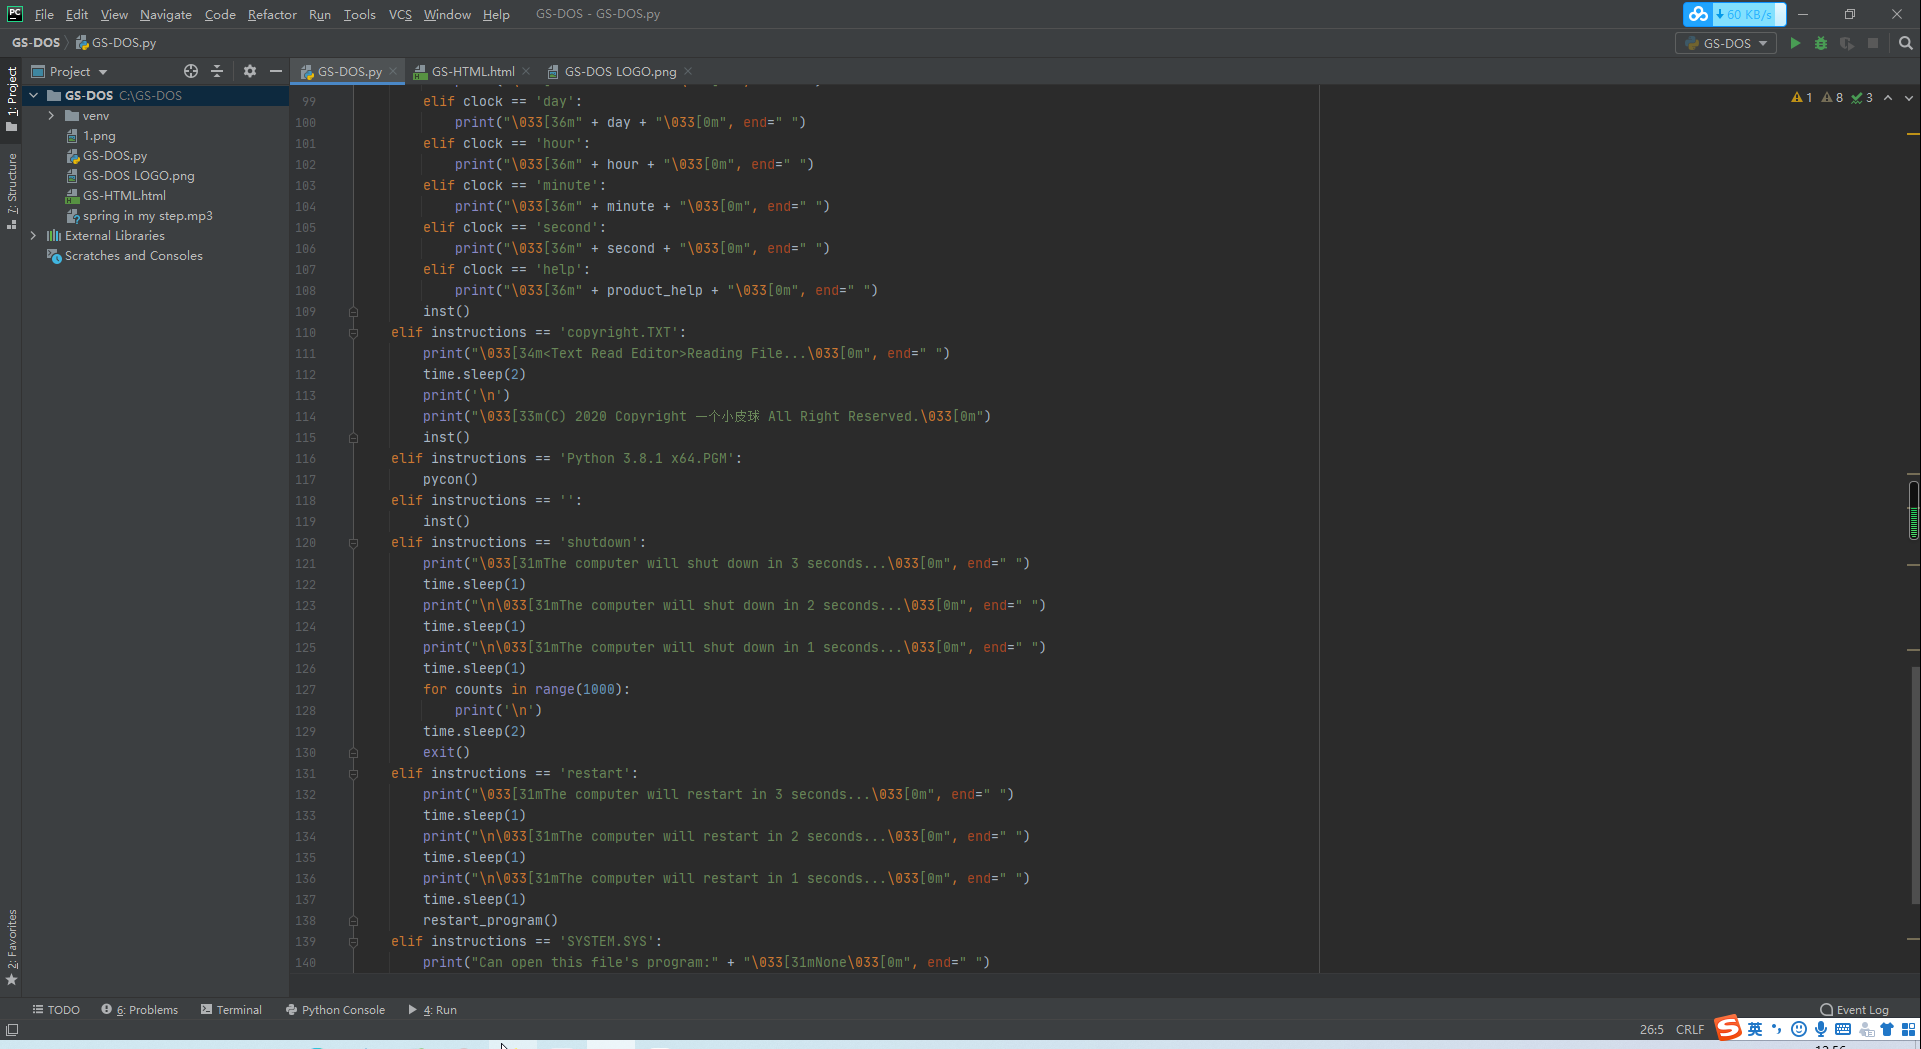
Task: Toggle the 1: Project side tab
Action: click(12, 99)
